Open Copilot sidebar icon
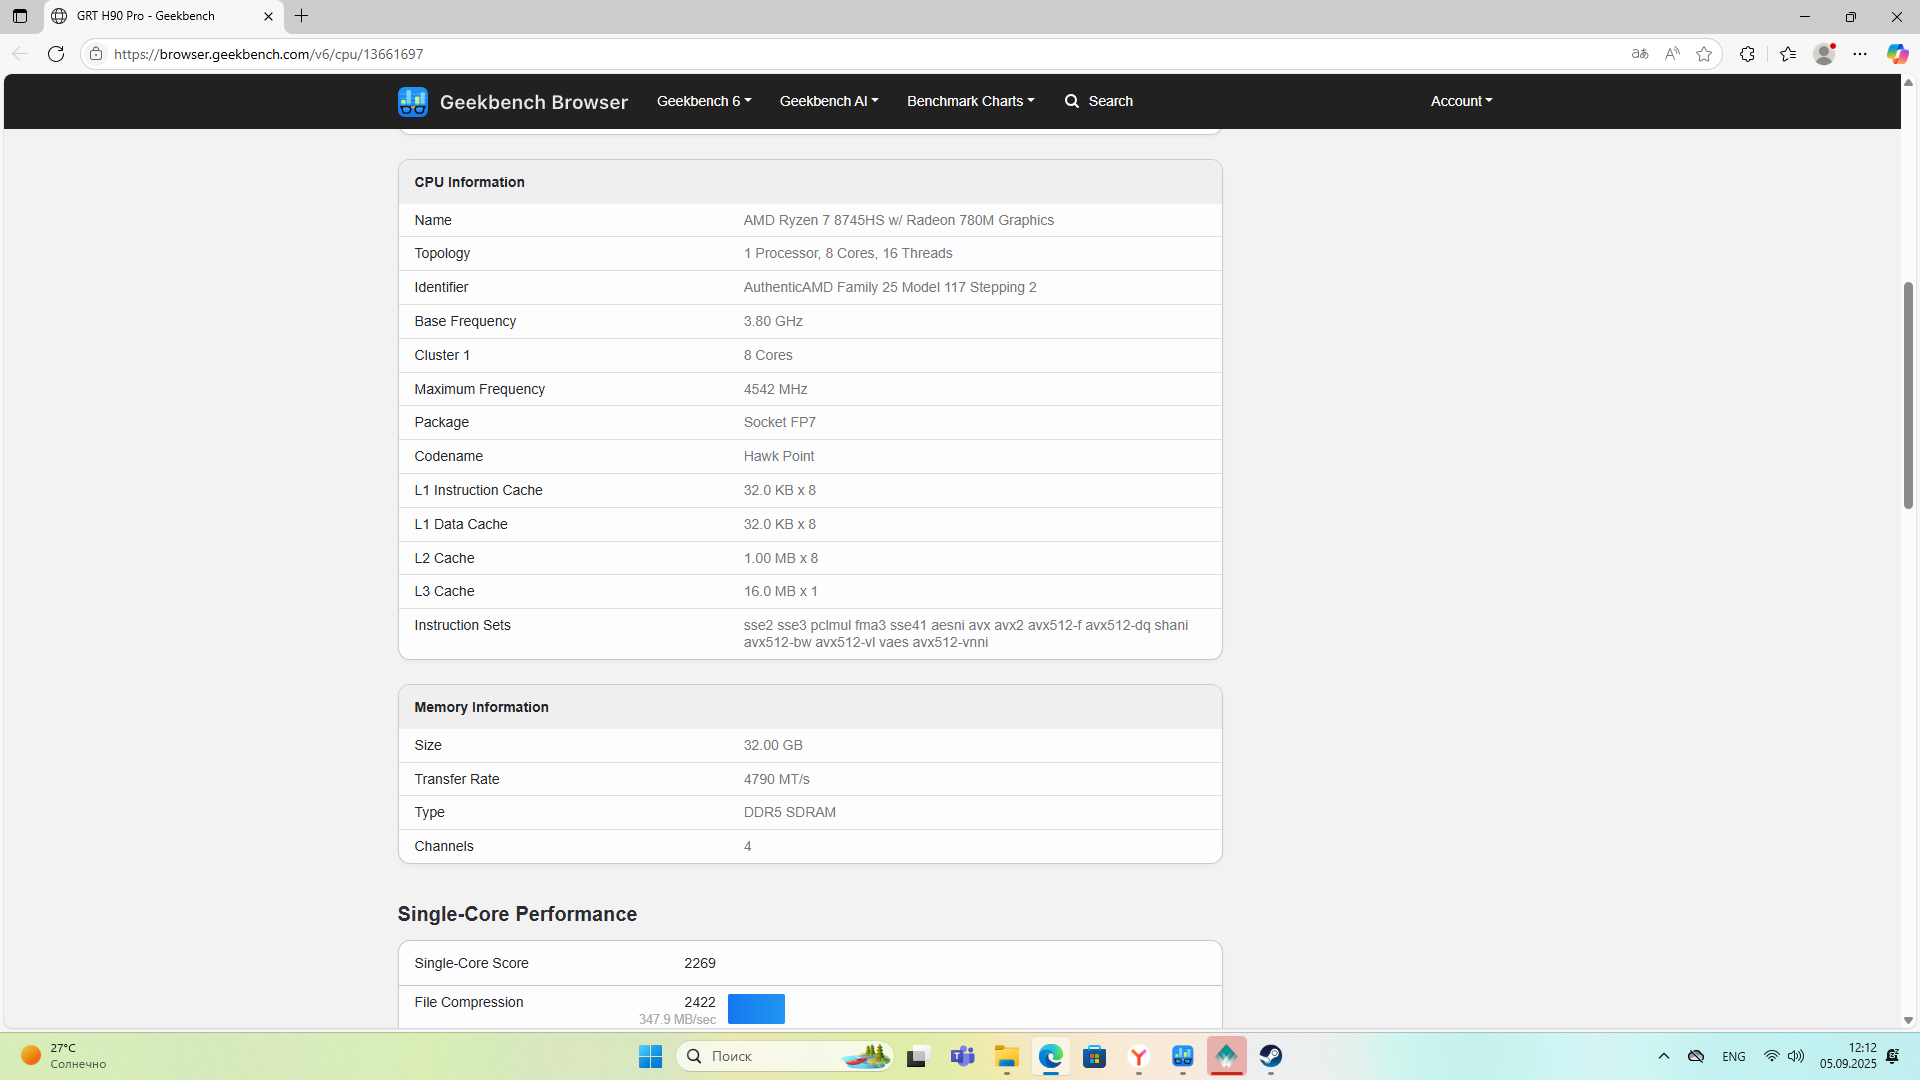 [x=1897, y=54]
